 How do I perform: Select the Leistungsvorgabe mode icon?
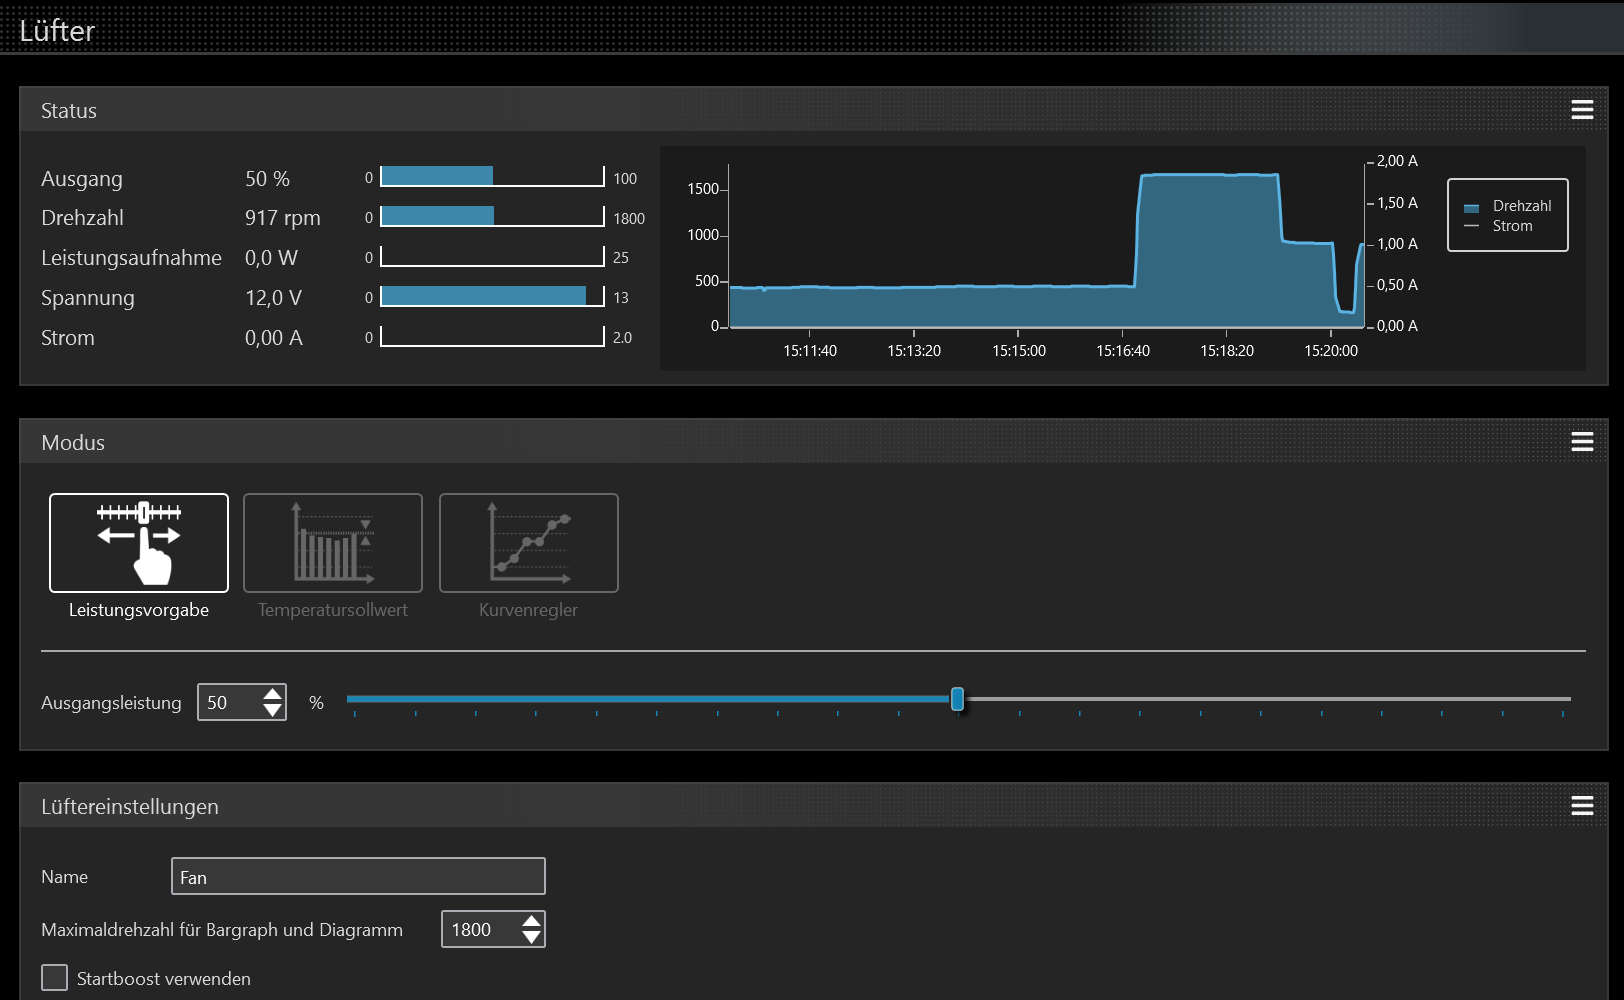coord(139,543)
